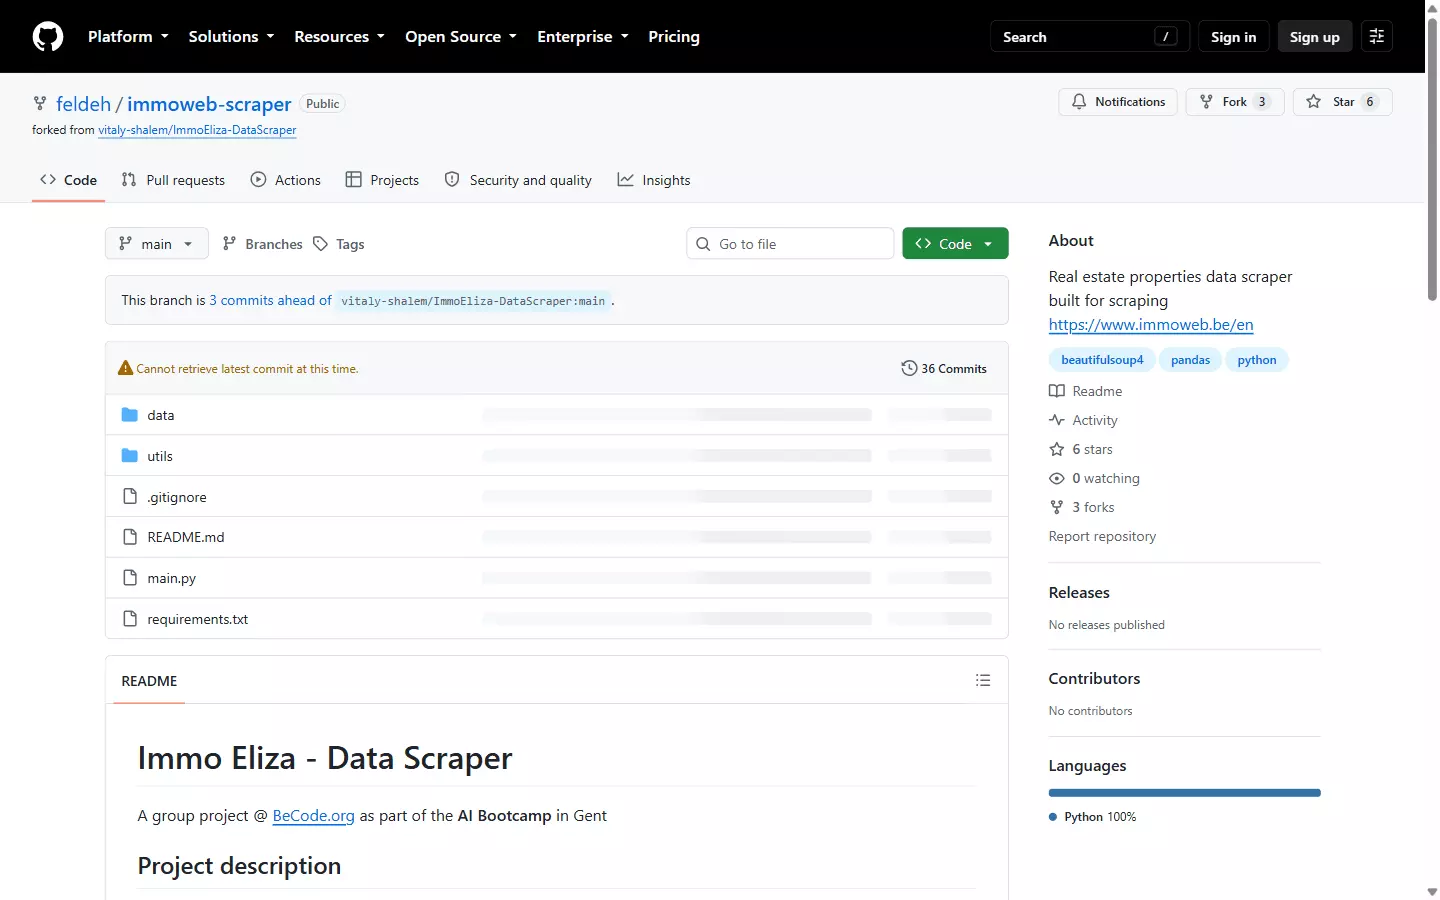
Task: Open the README.md file
Action: [186, 537]
